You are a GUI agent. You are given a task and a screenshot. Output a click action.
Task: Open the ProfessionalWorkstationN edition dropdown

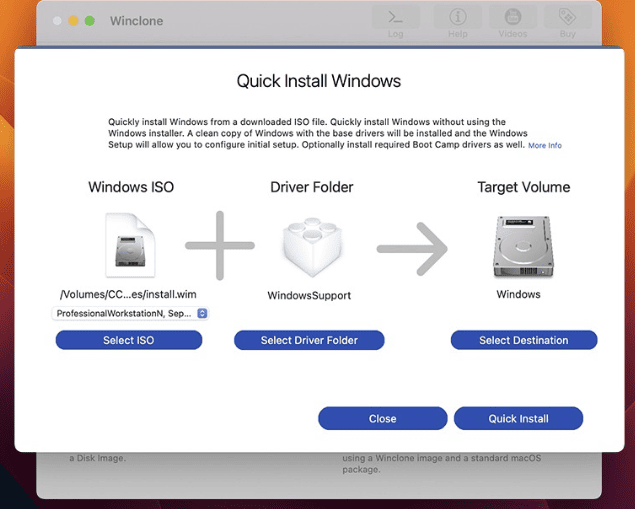[130, 313]
